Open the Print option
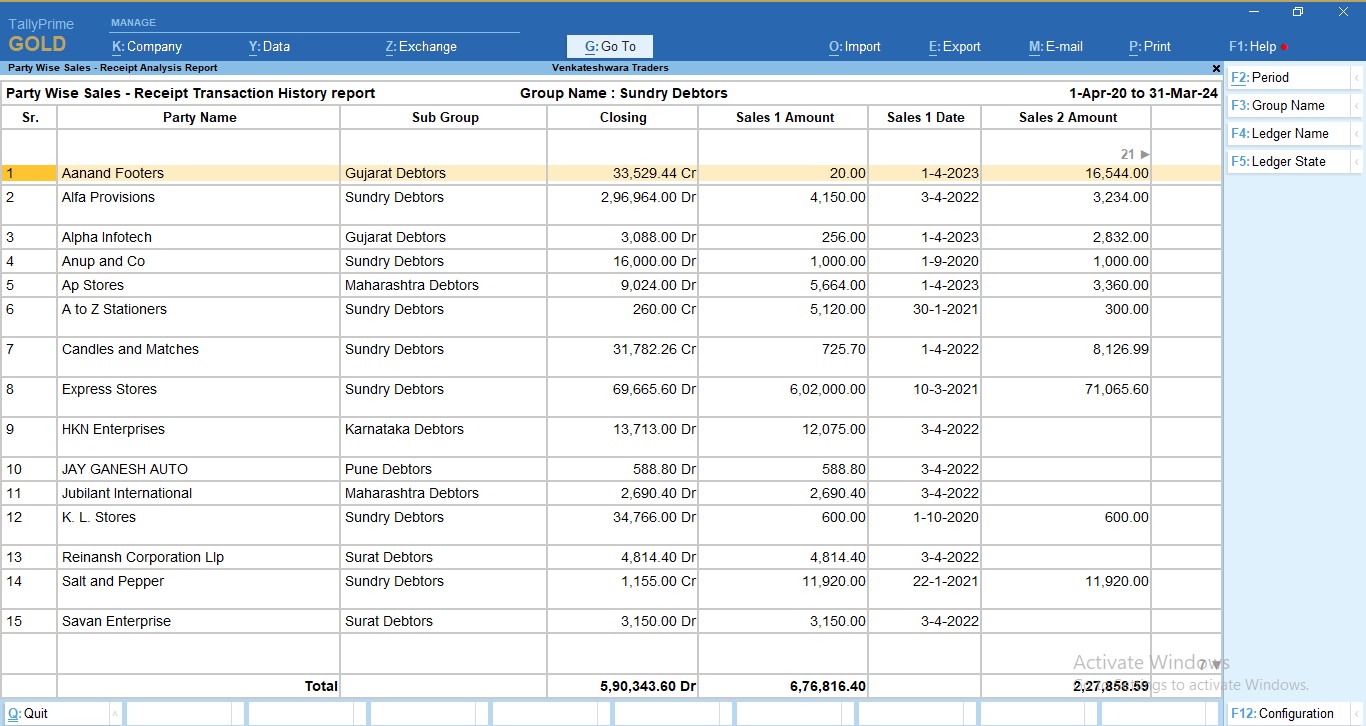Screen dimensions: 1366x726 tap(1149, 46)
